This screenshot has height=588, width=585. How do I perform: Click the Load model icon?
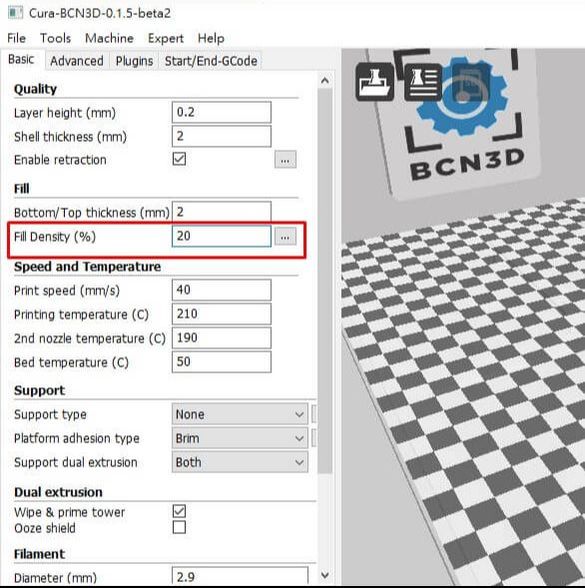pos(375,82)
